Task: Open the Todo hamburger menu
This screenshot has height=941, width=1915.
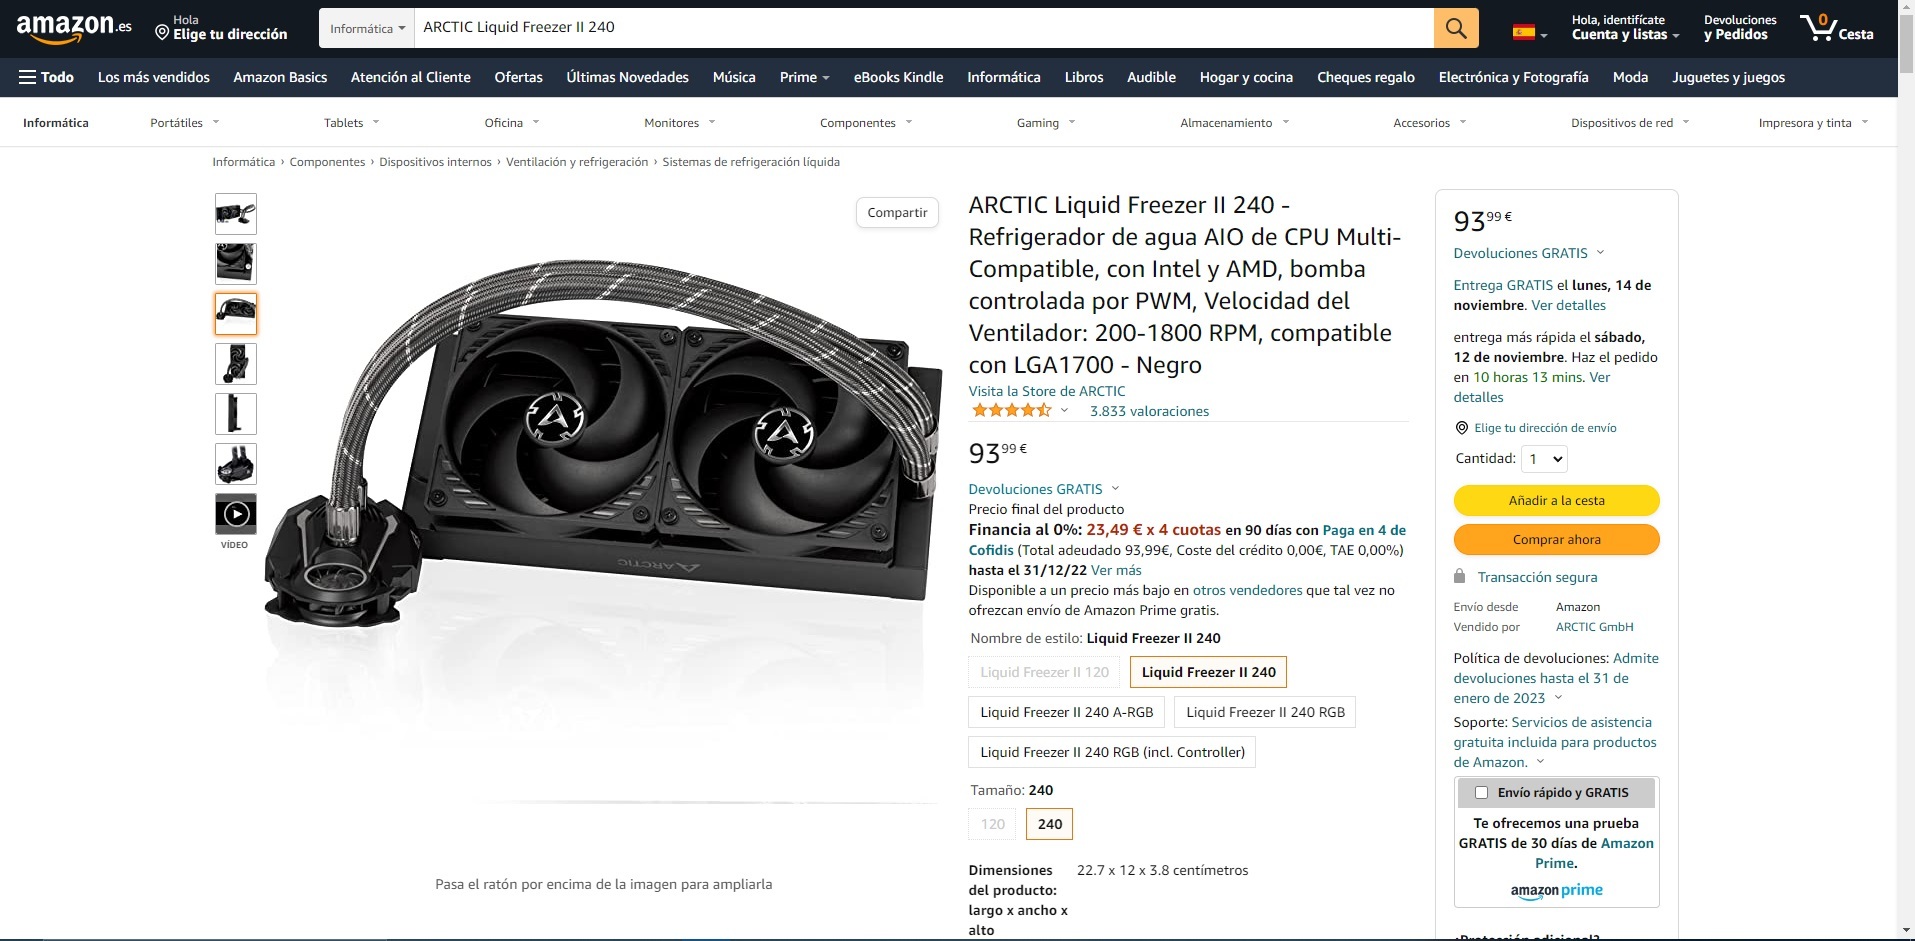Action: tap(46, 77)
